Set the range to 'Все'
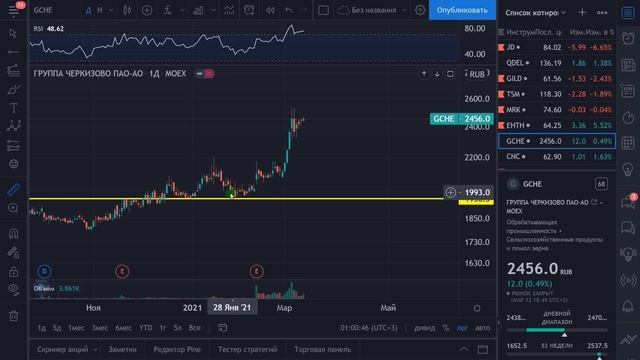The image size is (640, 360). (195, 328)
